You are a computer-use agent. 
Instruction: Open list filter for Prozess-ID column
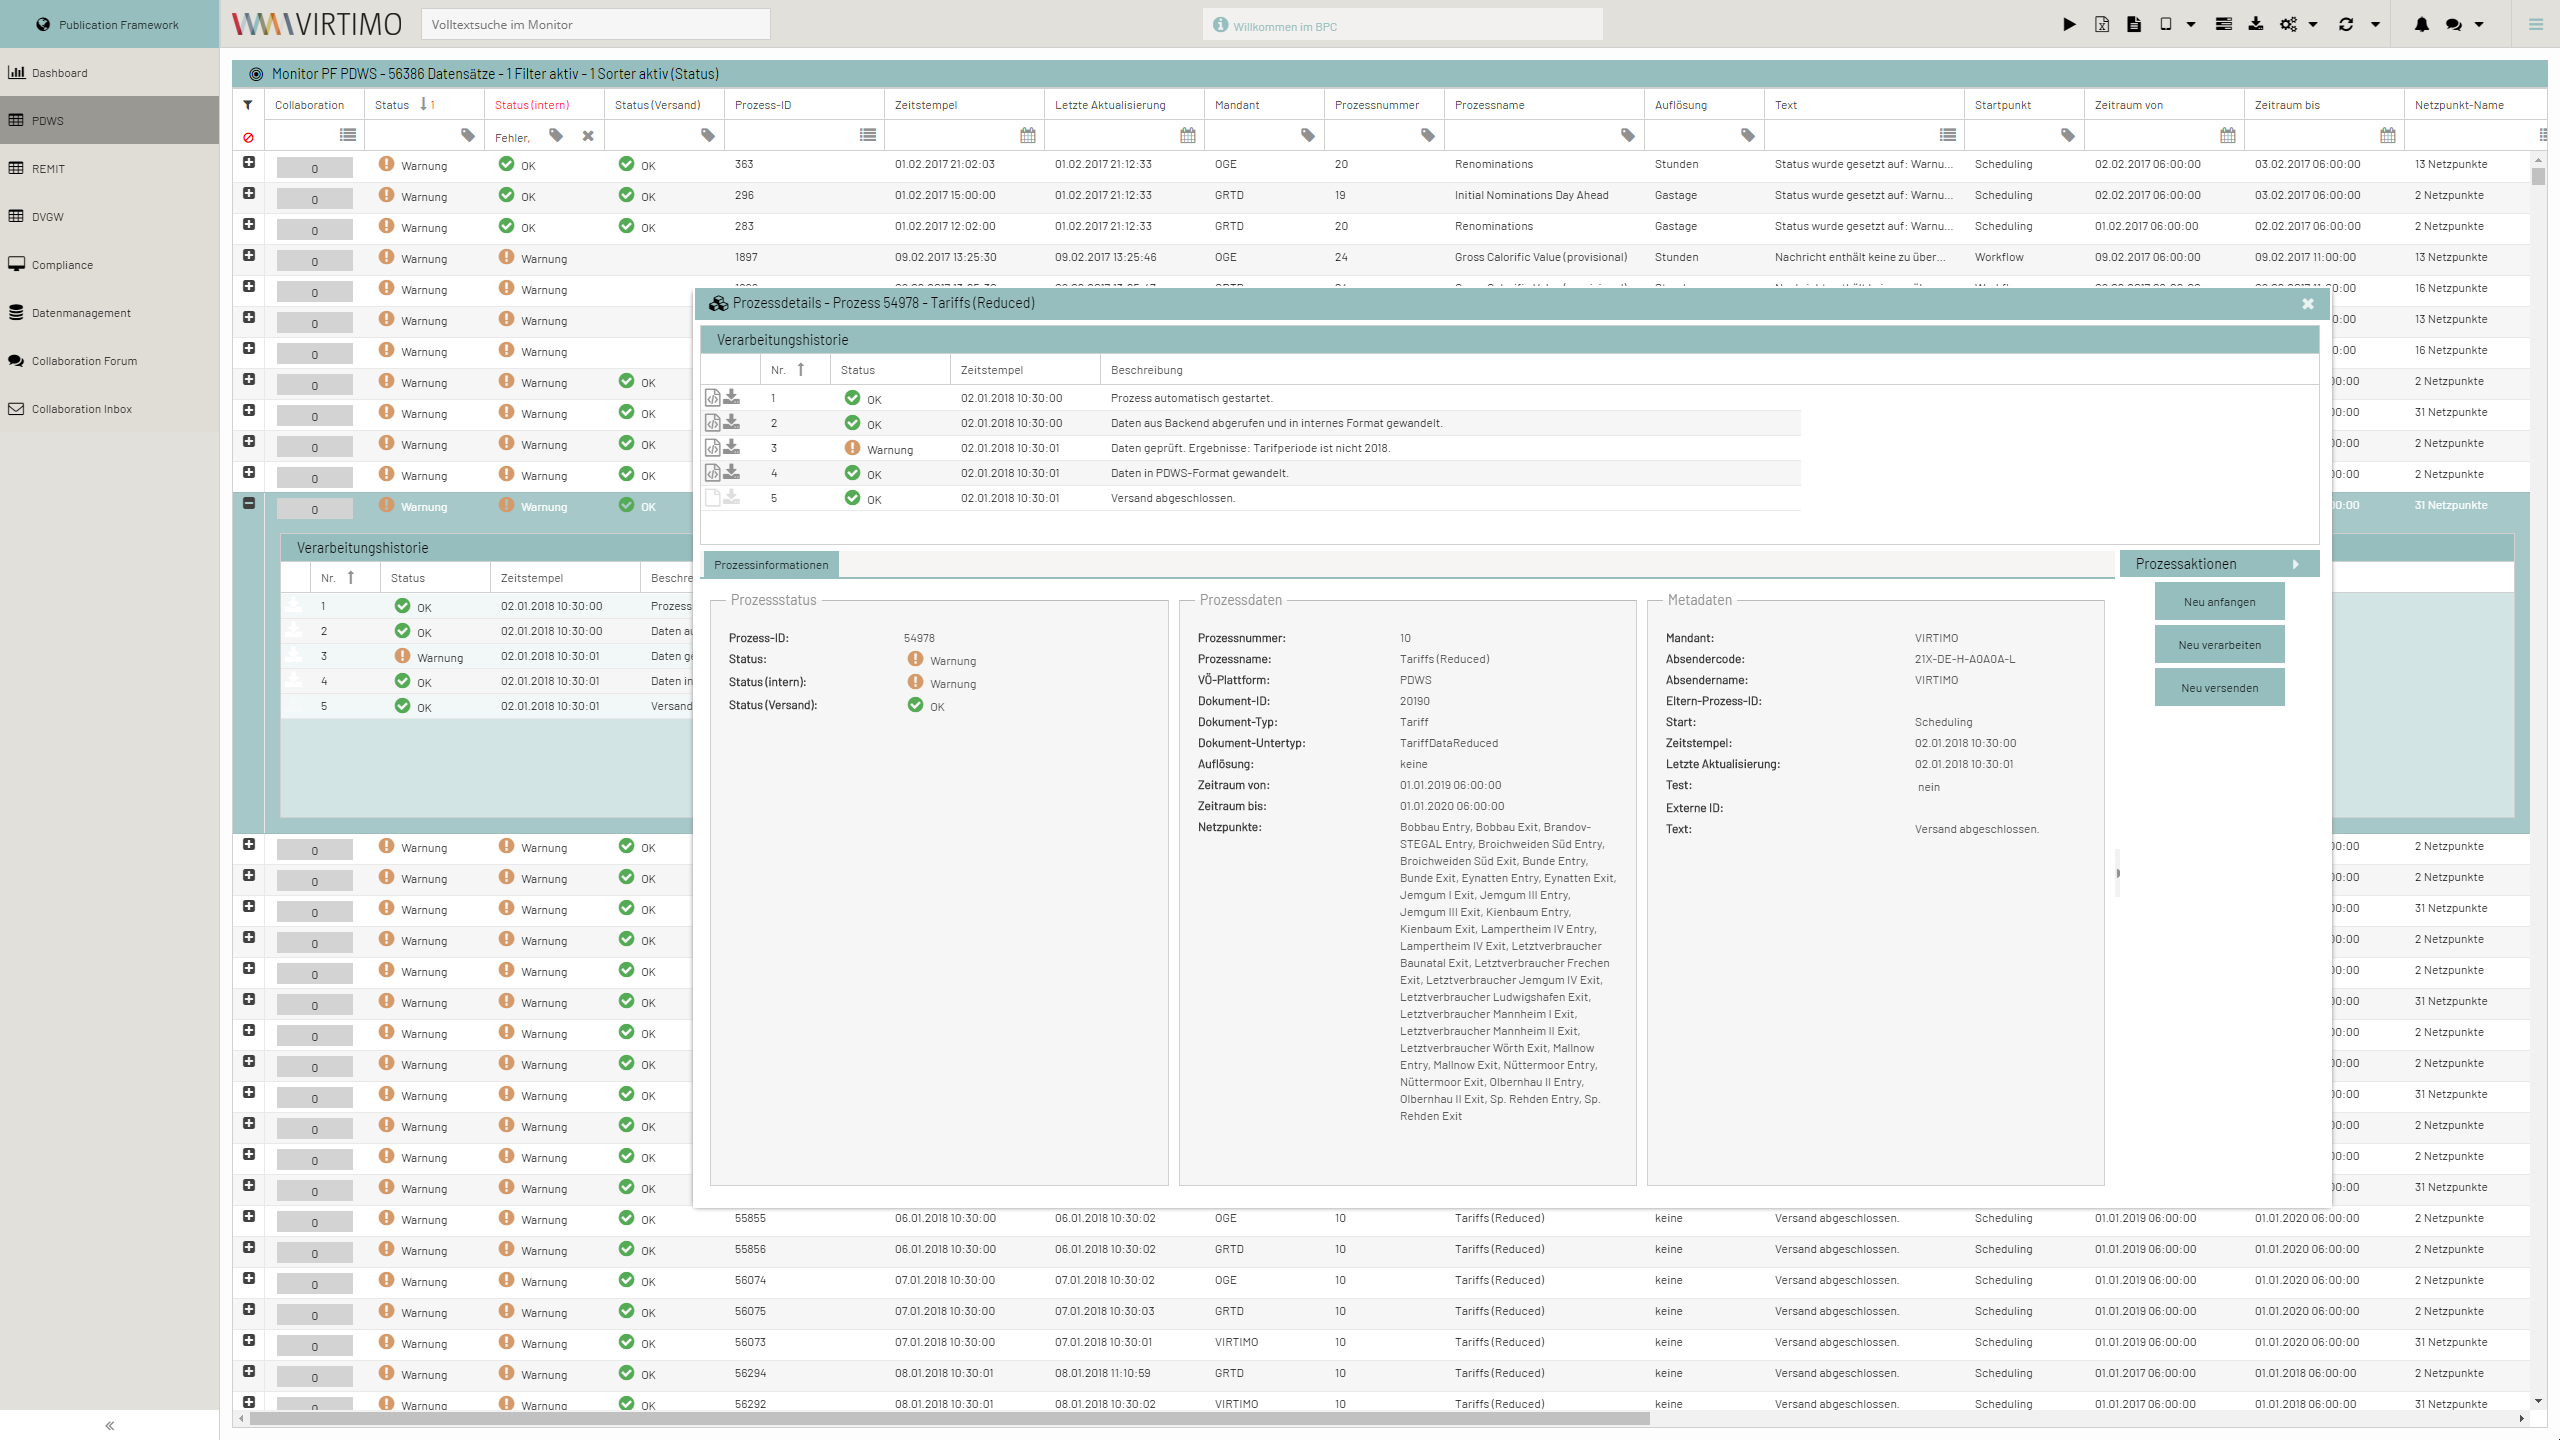tap(867, 135)
